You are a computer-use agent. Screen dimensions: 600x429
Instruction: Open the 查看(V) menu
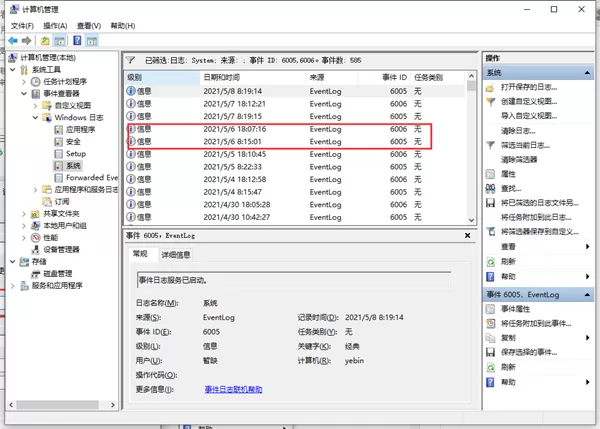89,26
